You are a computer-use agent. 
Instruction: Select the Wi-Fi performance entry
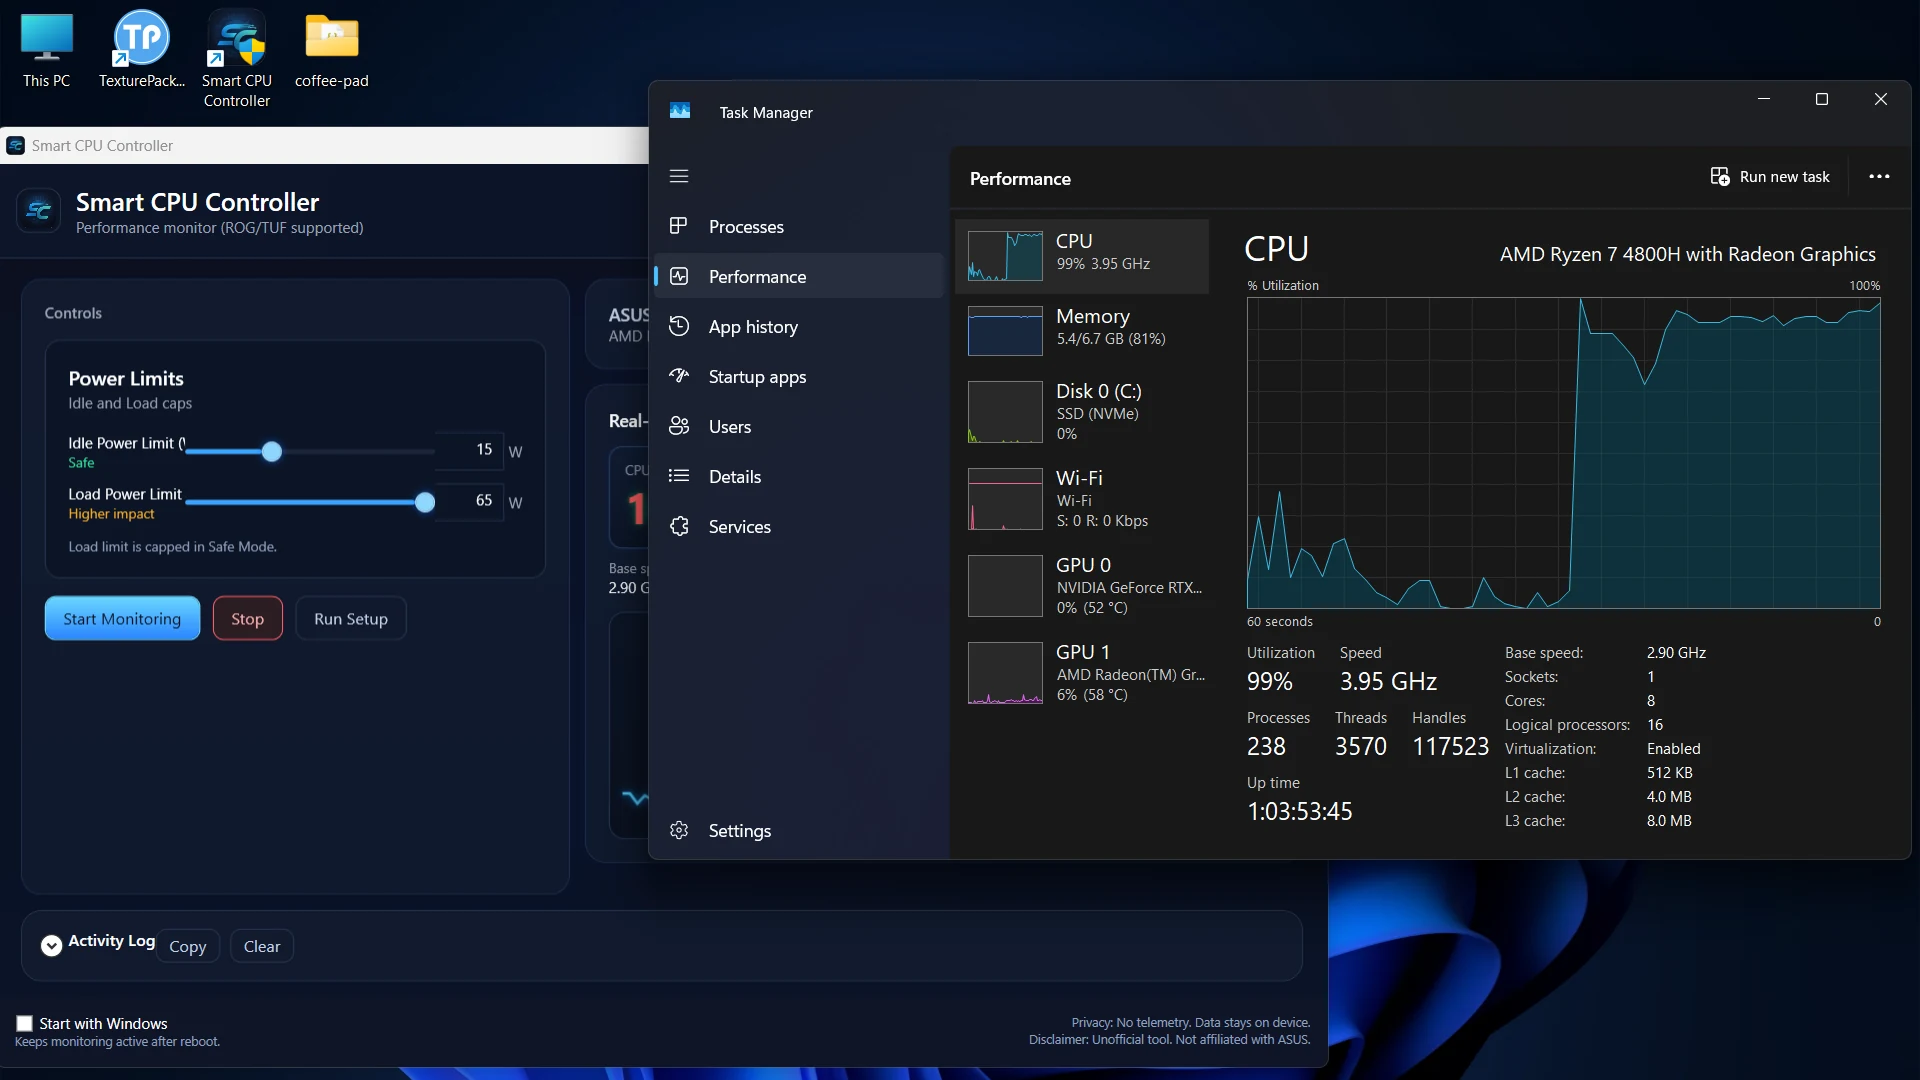pyautogui.click(x=1082, y=498)
